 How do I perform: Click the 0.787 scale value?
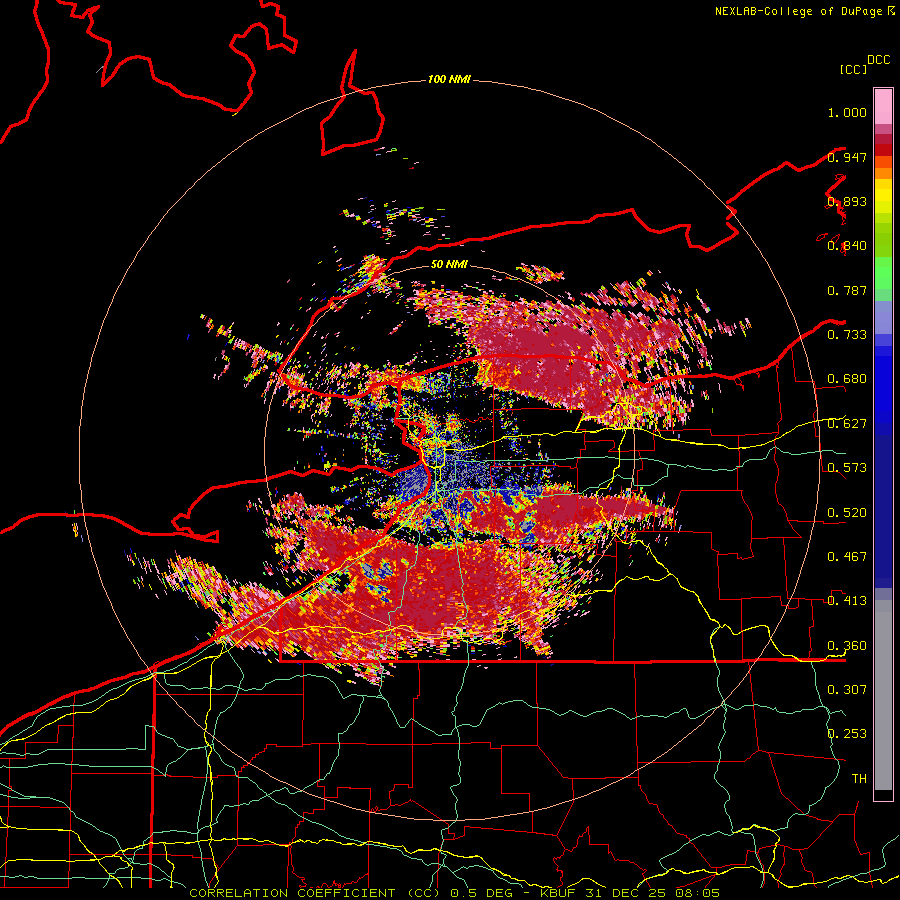coord(847,290)
